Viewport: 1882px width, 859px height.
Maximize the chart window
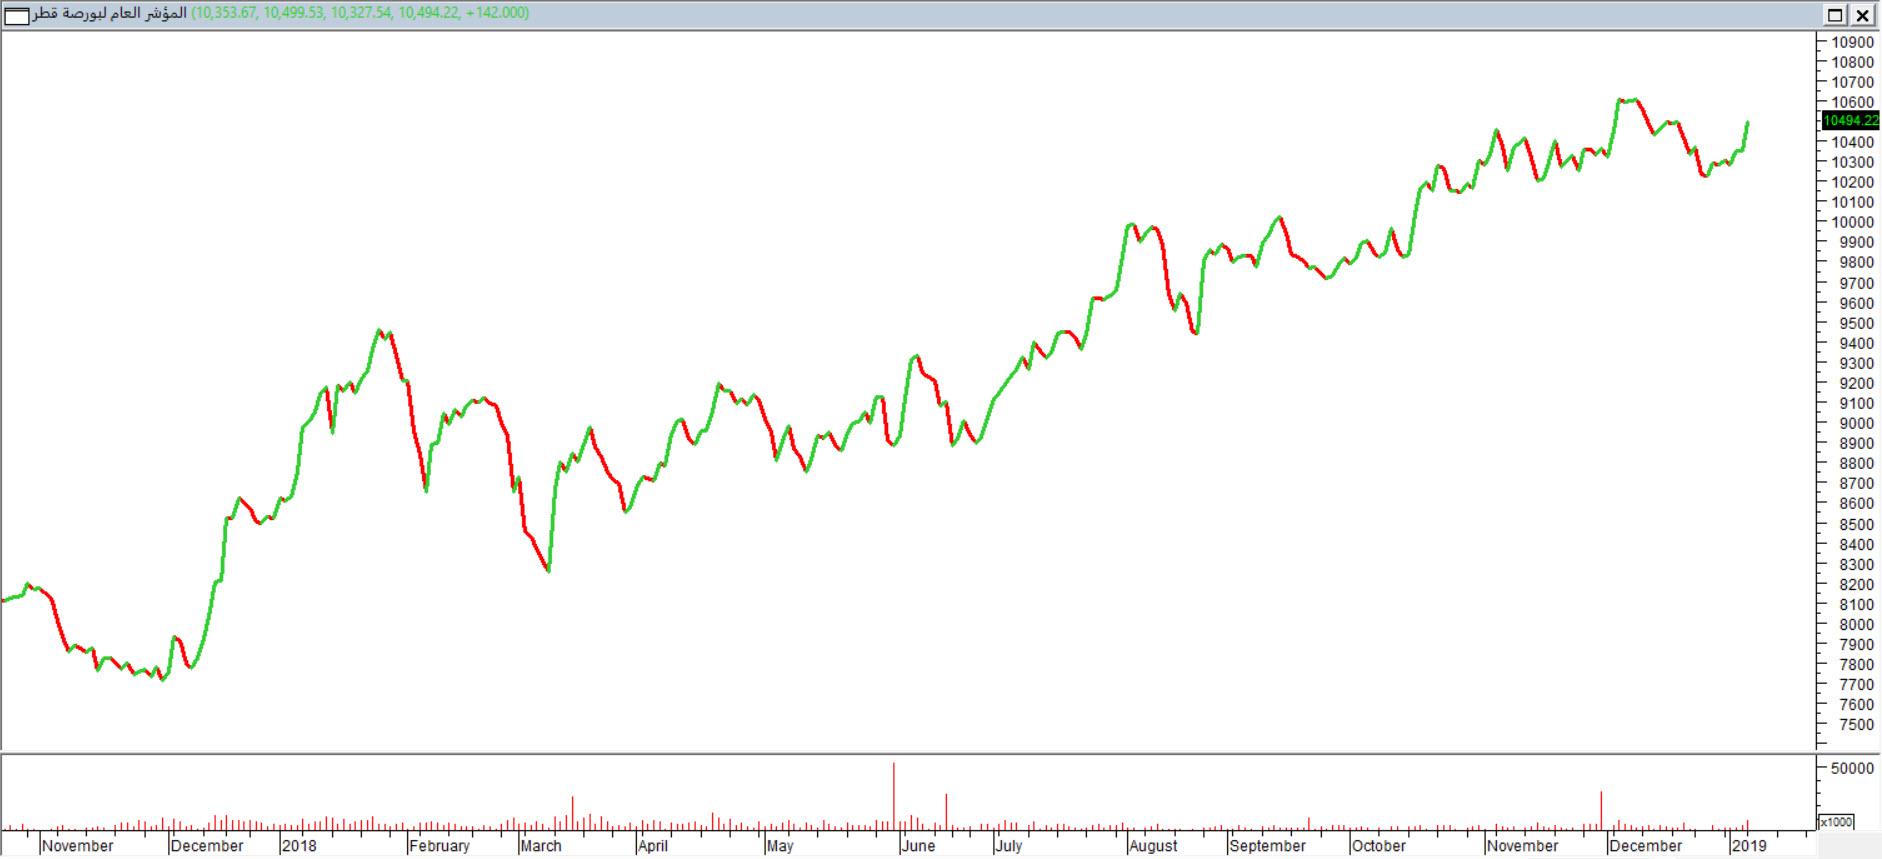point(1836,15)
